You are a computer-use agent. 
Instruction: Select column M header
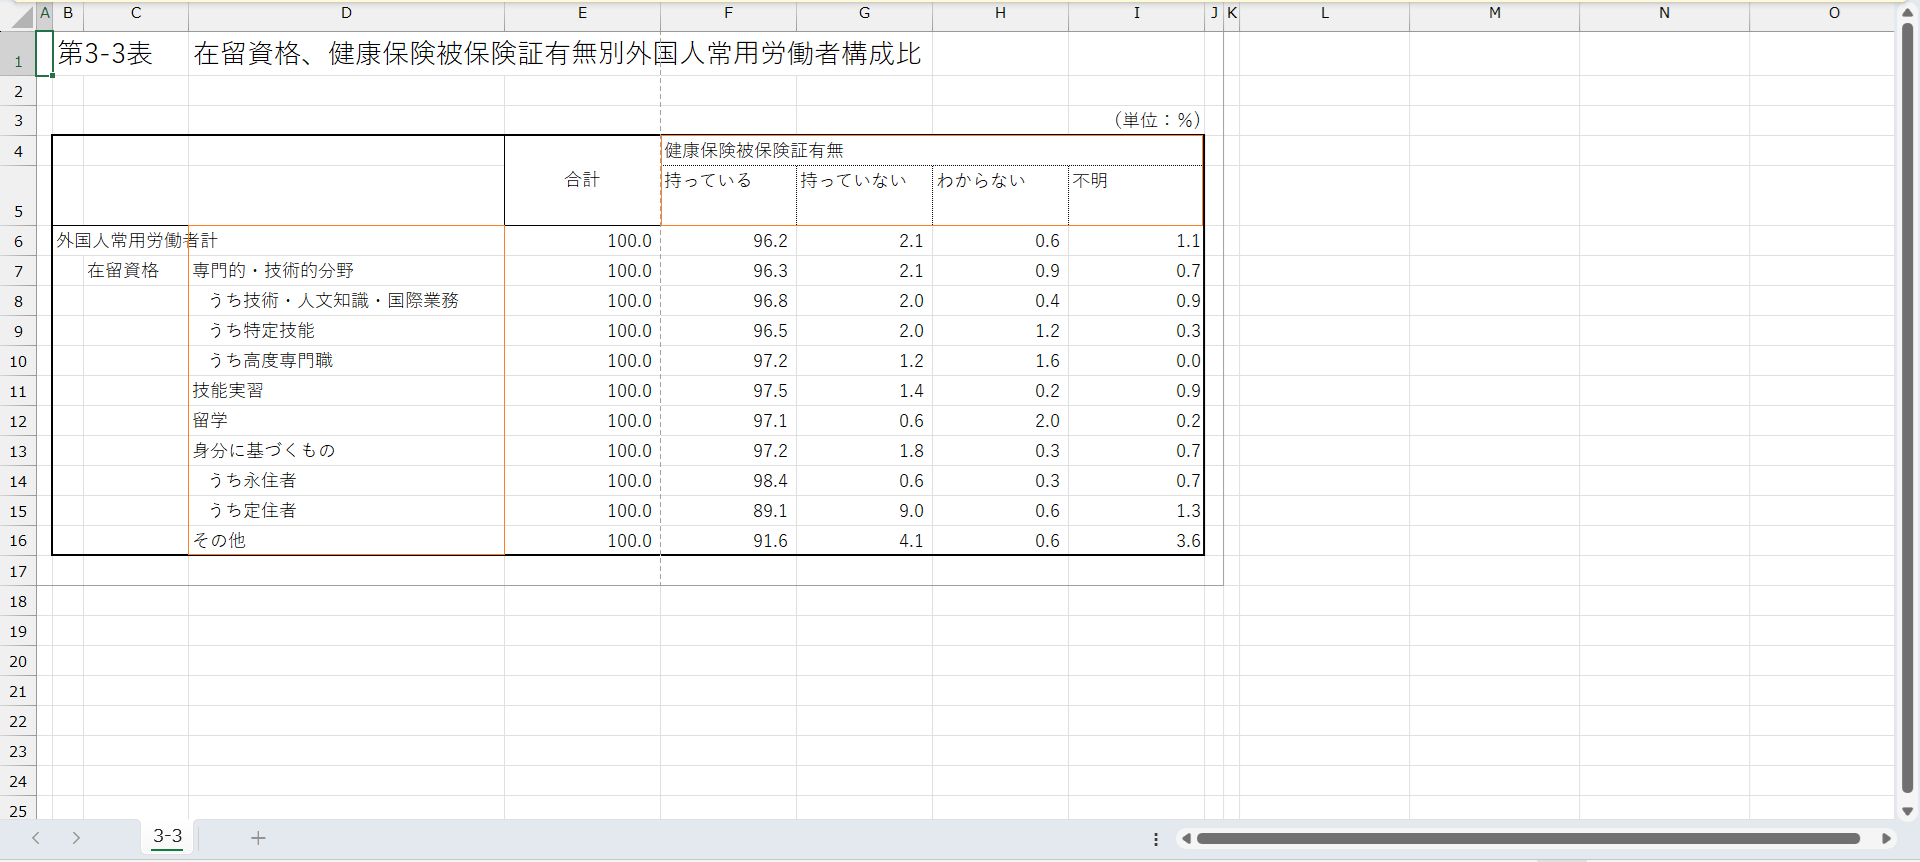[1494, 13]
